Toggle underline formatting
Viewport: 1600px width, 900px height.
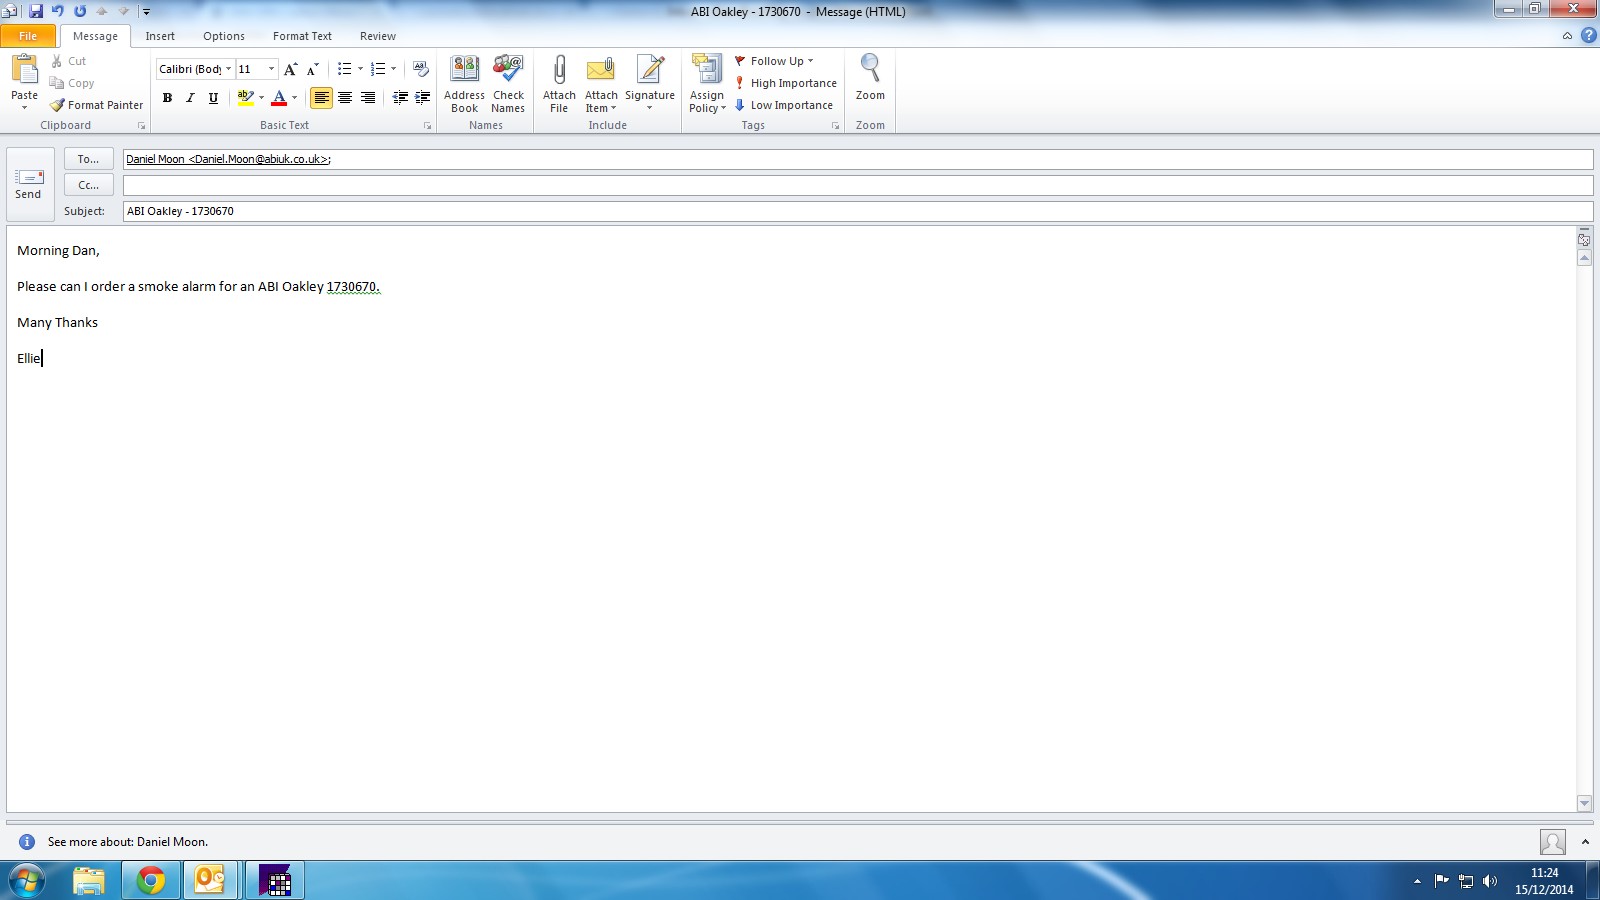coord(213,98)
